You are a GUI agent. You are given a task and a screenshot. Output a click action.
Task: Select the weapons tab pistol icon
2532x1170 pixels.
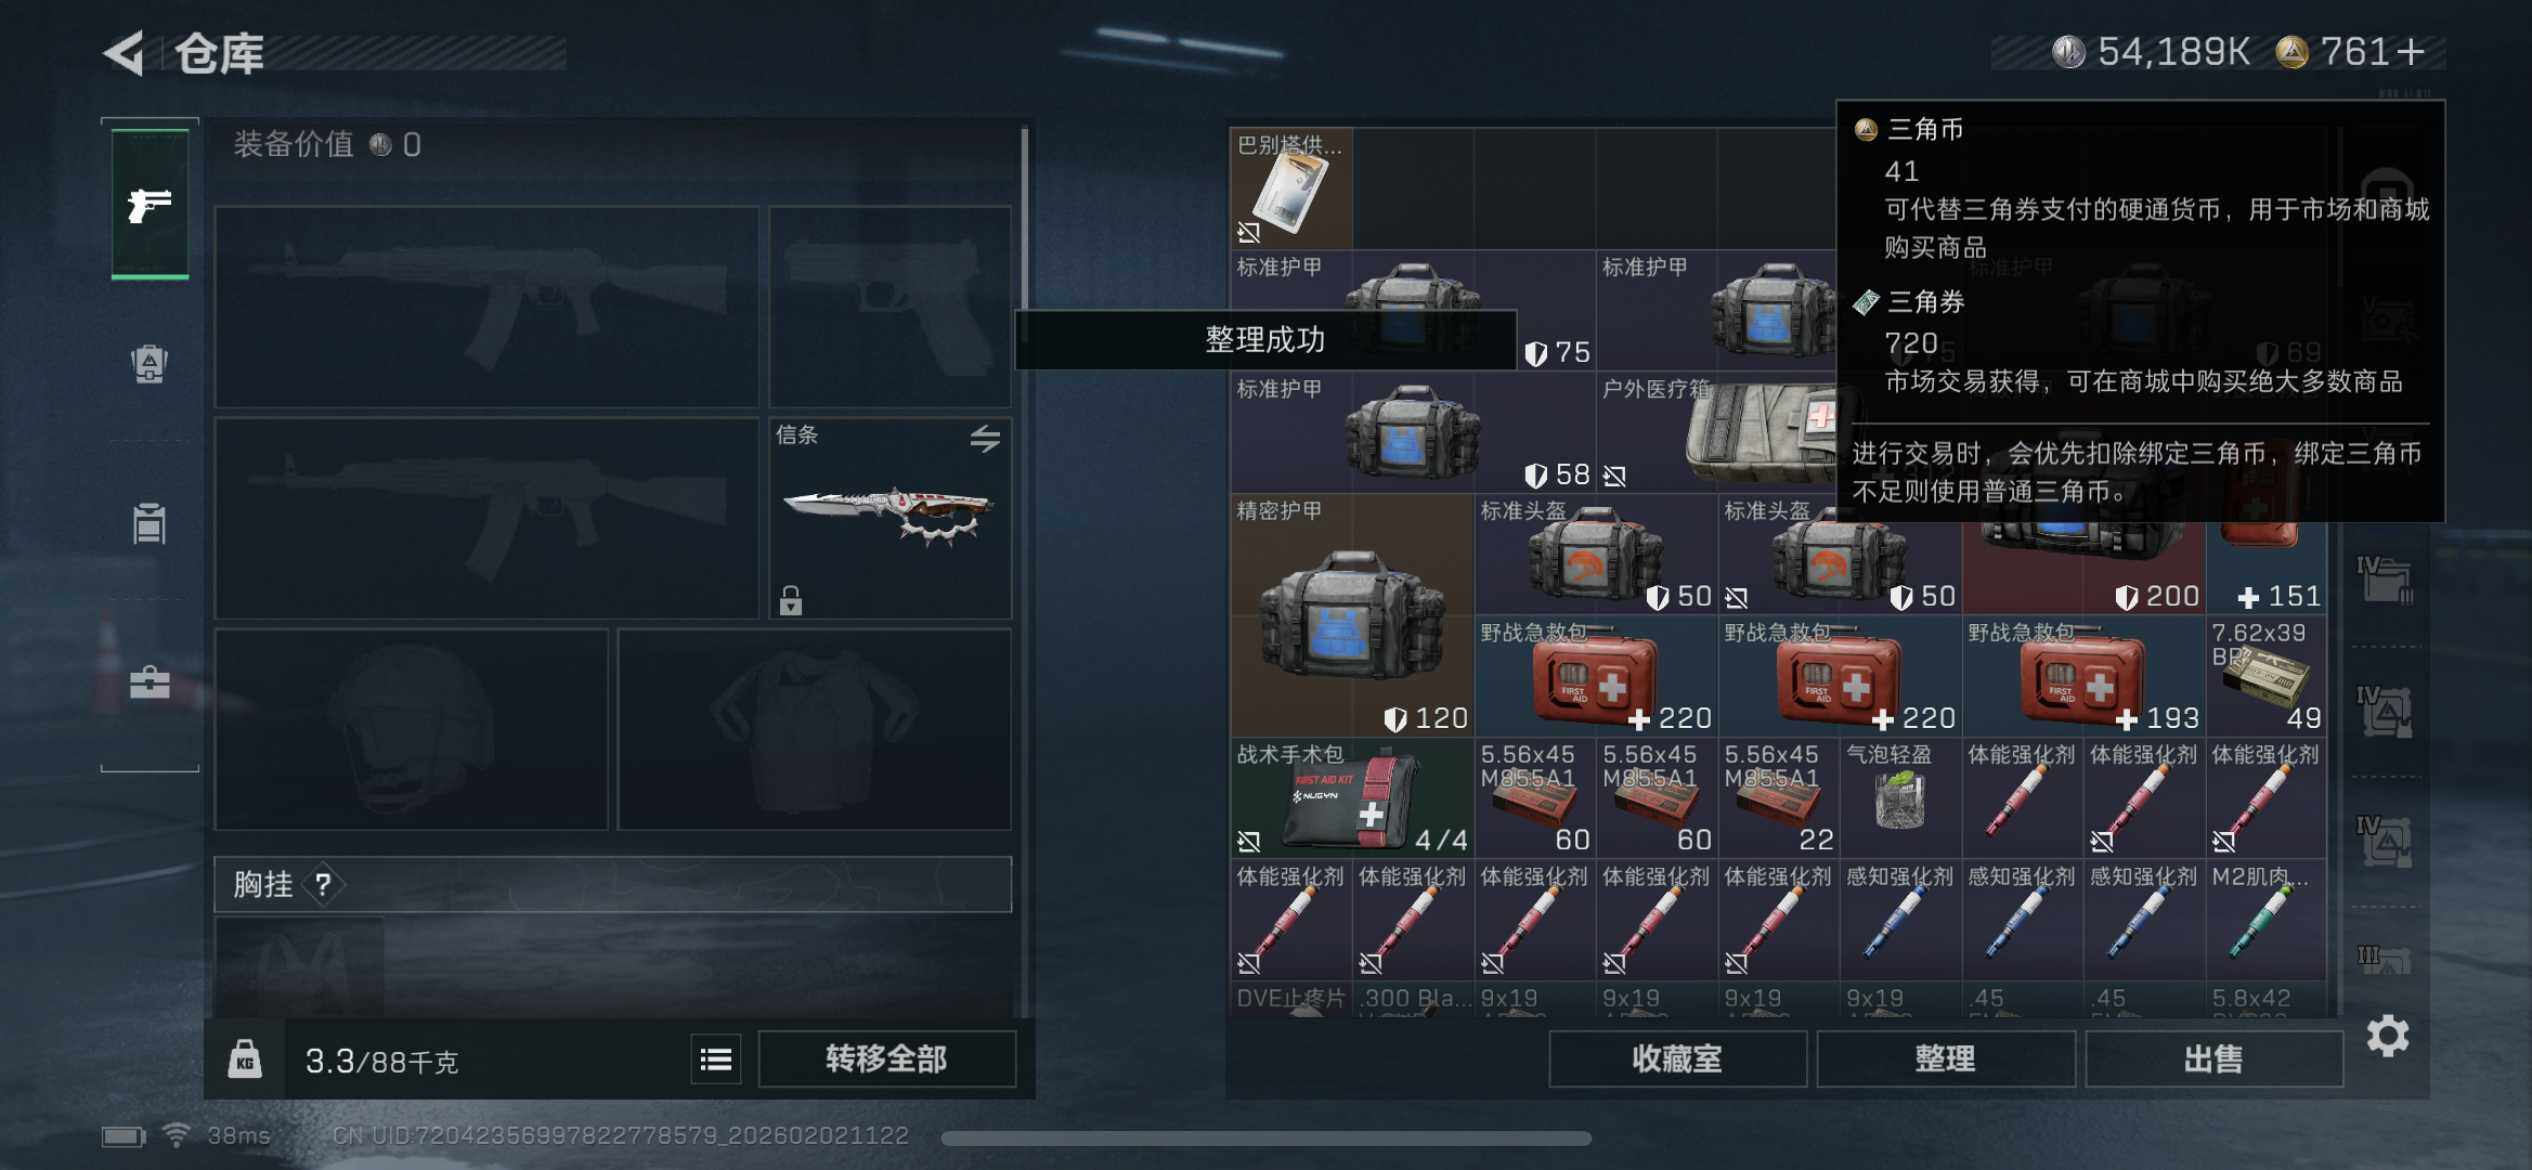(x=150, y=204)
